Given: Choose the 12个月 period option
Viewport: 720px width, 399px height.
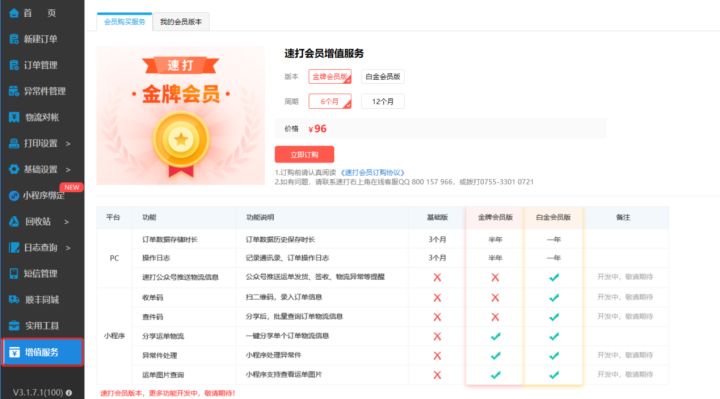Looking at the screenshot, I should tap(383, 101).
